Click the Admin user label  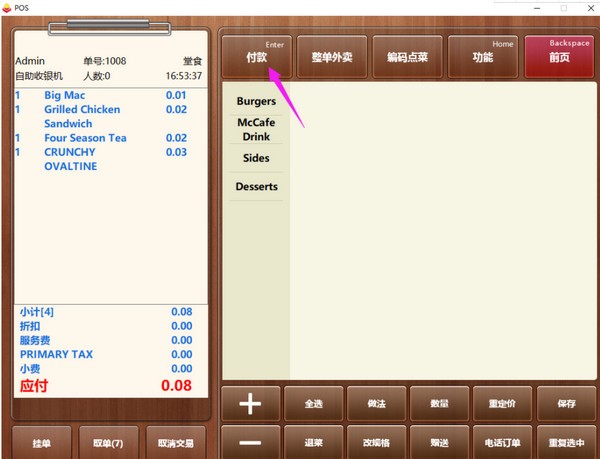click(x=30, y=61)
